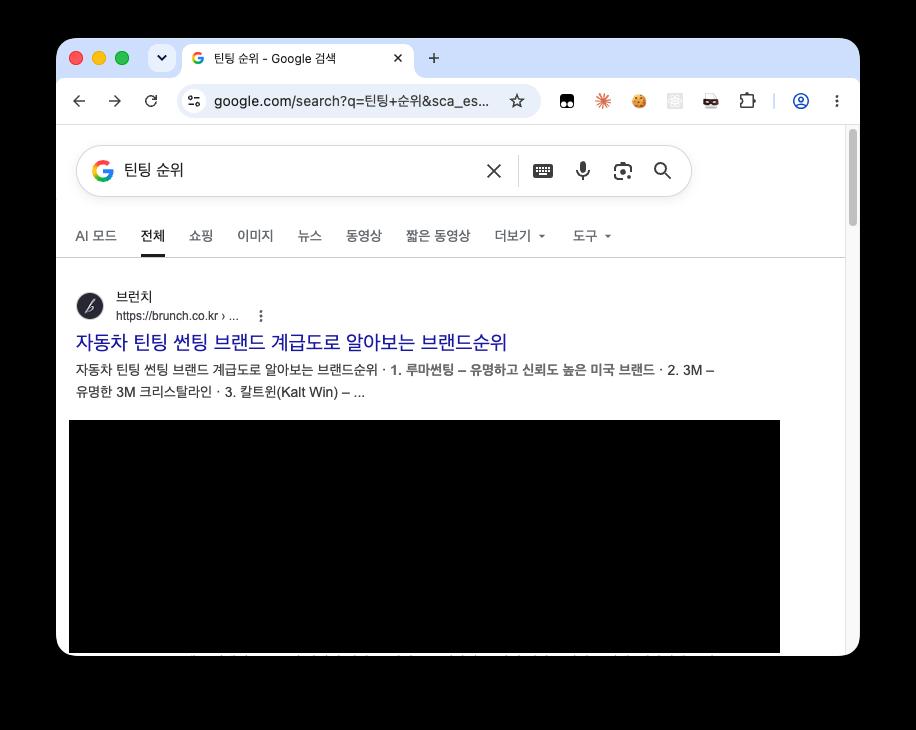Switch to AI 모드 tab
Screen dimensions: 916x730
click(x=96, y=236)
